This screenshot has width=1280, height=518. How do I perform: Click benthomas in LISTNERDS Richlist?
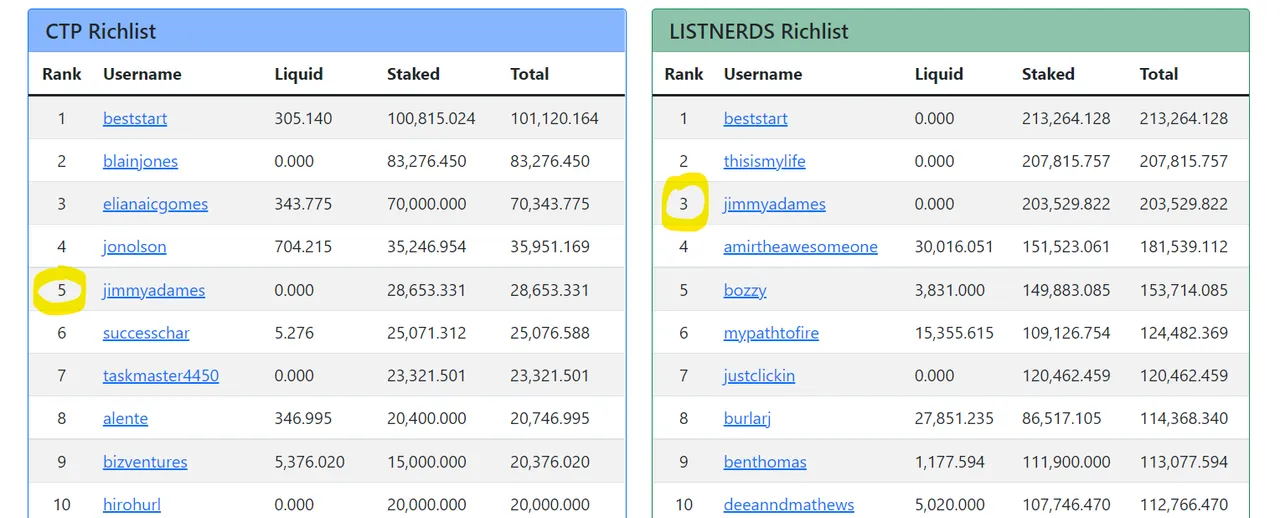pyautogui.click(x=765, y=462)
